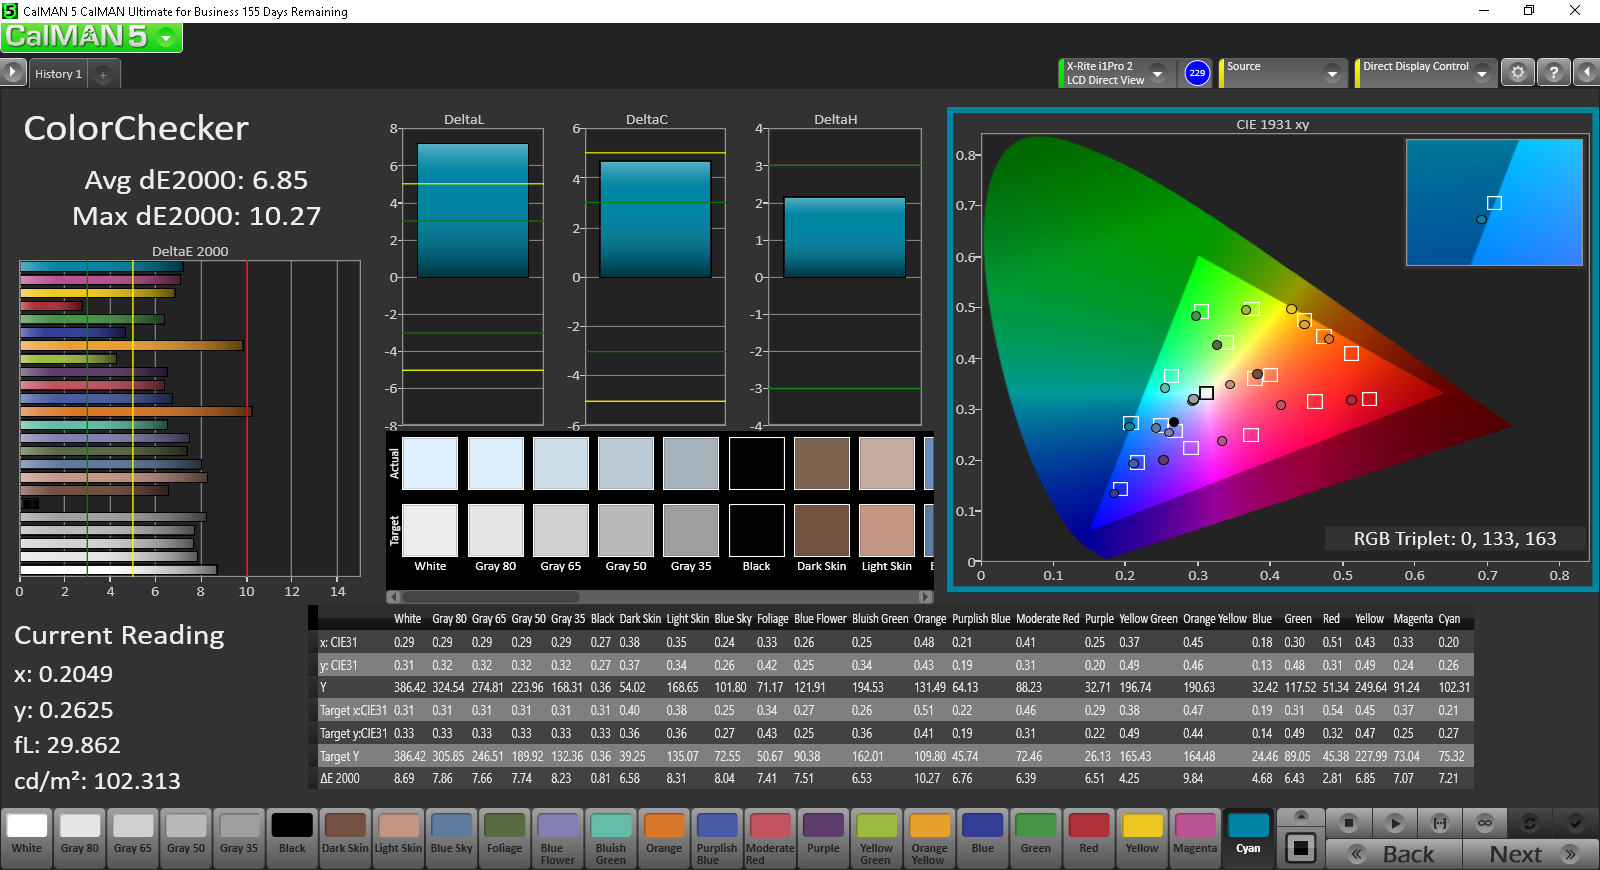
Task: Select the active Cyan patch button
Action: click(x=1248, y=837)
